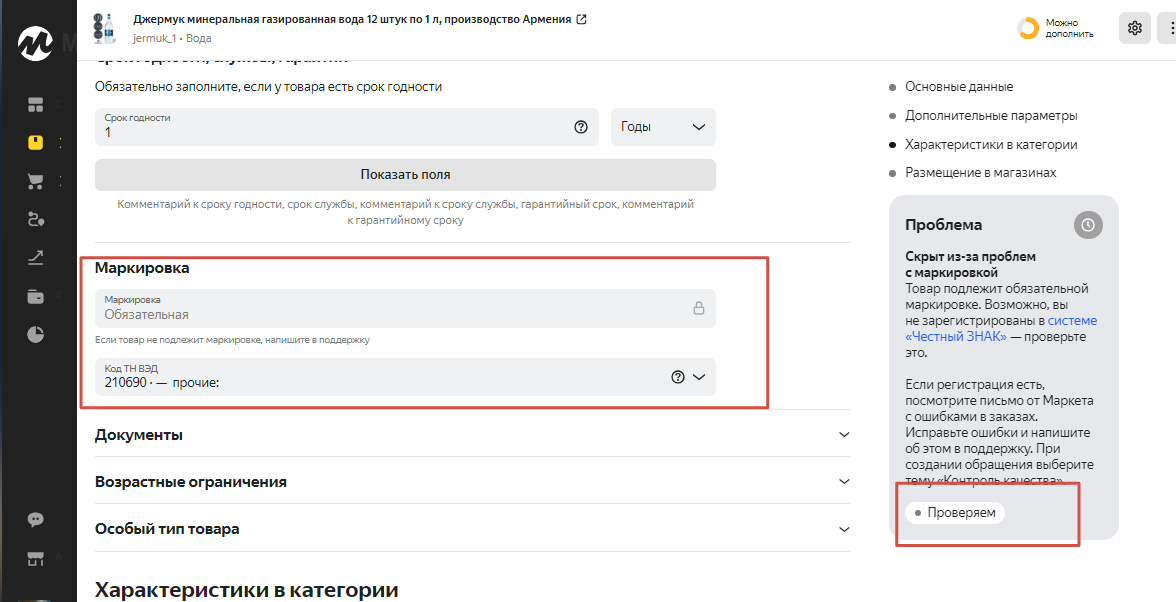Open the analytics trend arrow icon in sidebar
Image resolution: width=1176 pixels, height=602 pixels.
coord(35,257)
